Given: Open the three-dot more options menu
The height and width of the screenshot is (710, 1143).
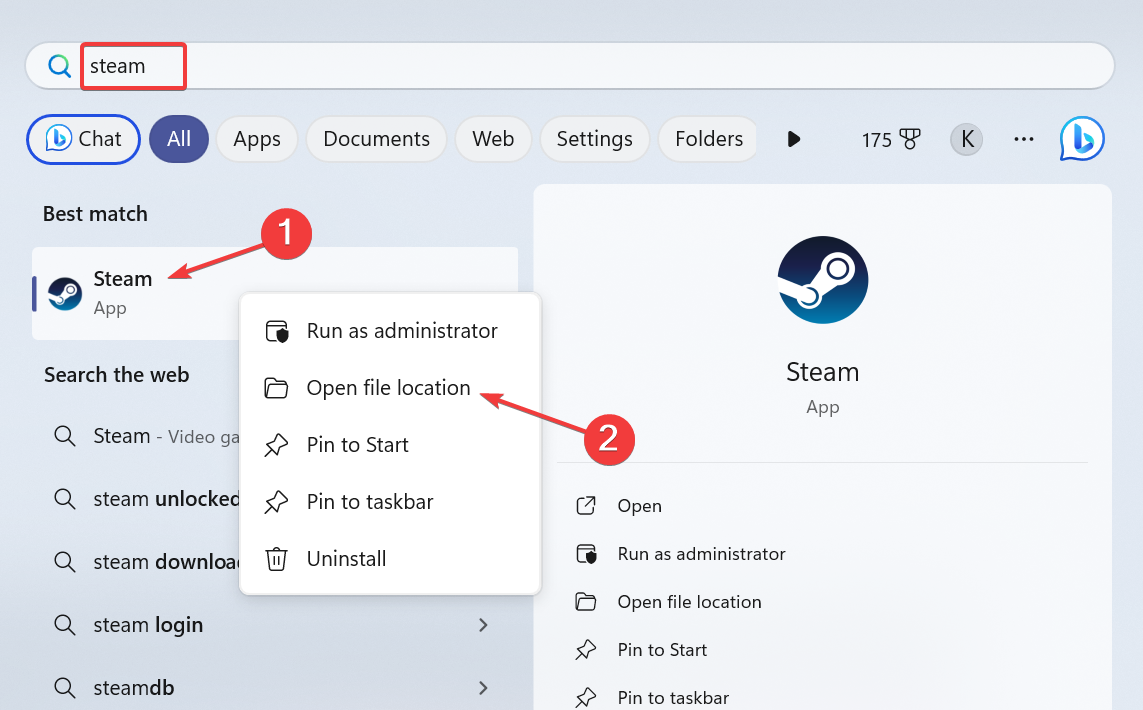Looking at the screenshot, I should (1023, 139).
